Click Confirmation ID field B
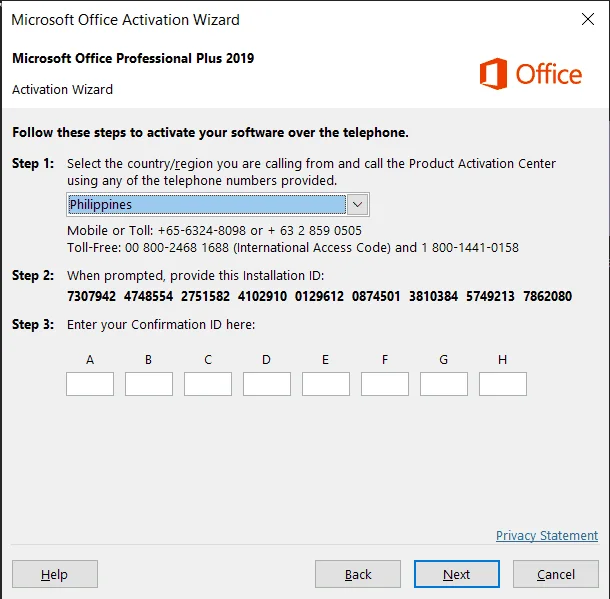Screen dimensions: 610x599 pyautogui.click(x=149, y=384)
